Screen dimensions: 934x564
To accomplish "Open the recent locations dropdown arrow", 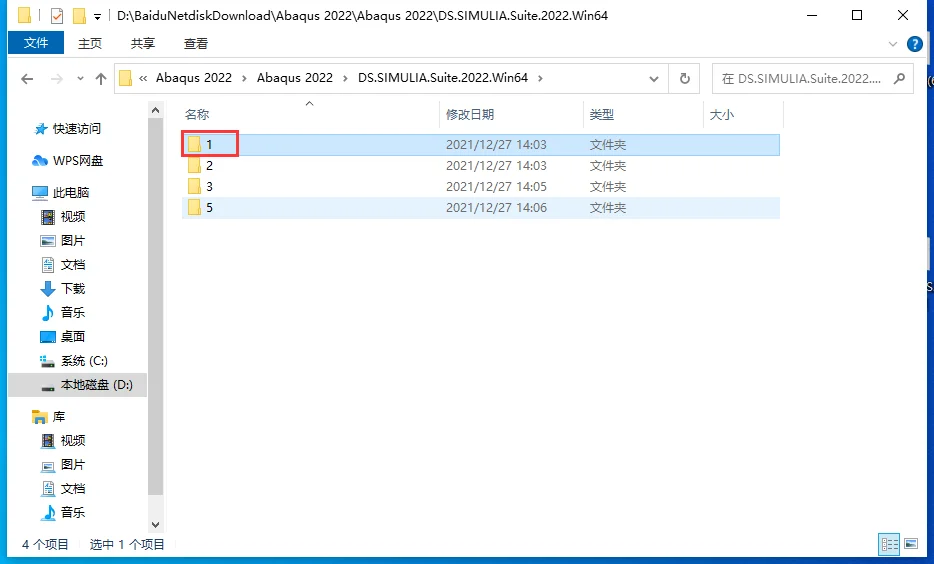I will [80, 79].
